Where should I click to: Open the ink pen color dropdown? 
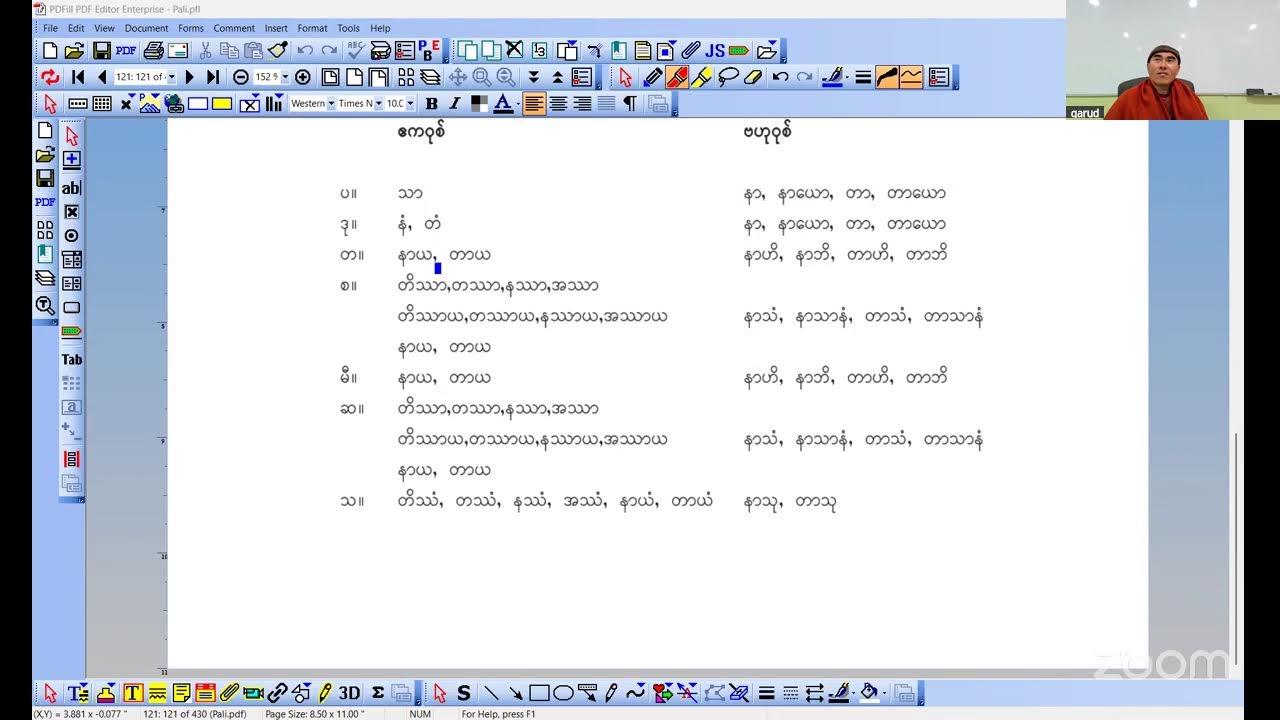[x=848, y=77]
